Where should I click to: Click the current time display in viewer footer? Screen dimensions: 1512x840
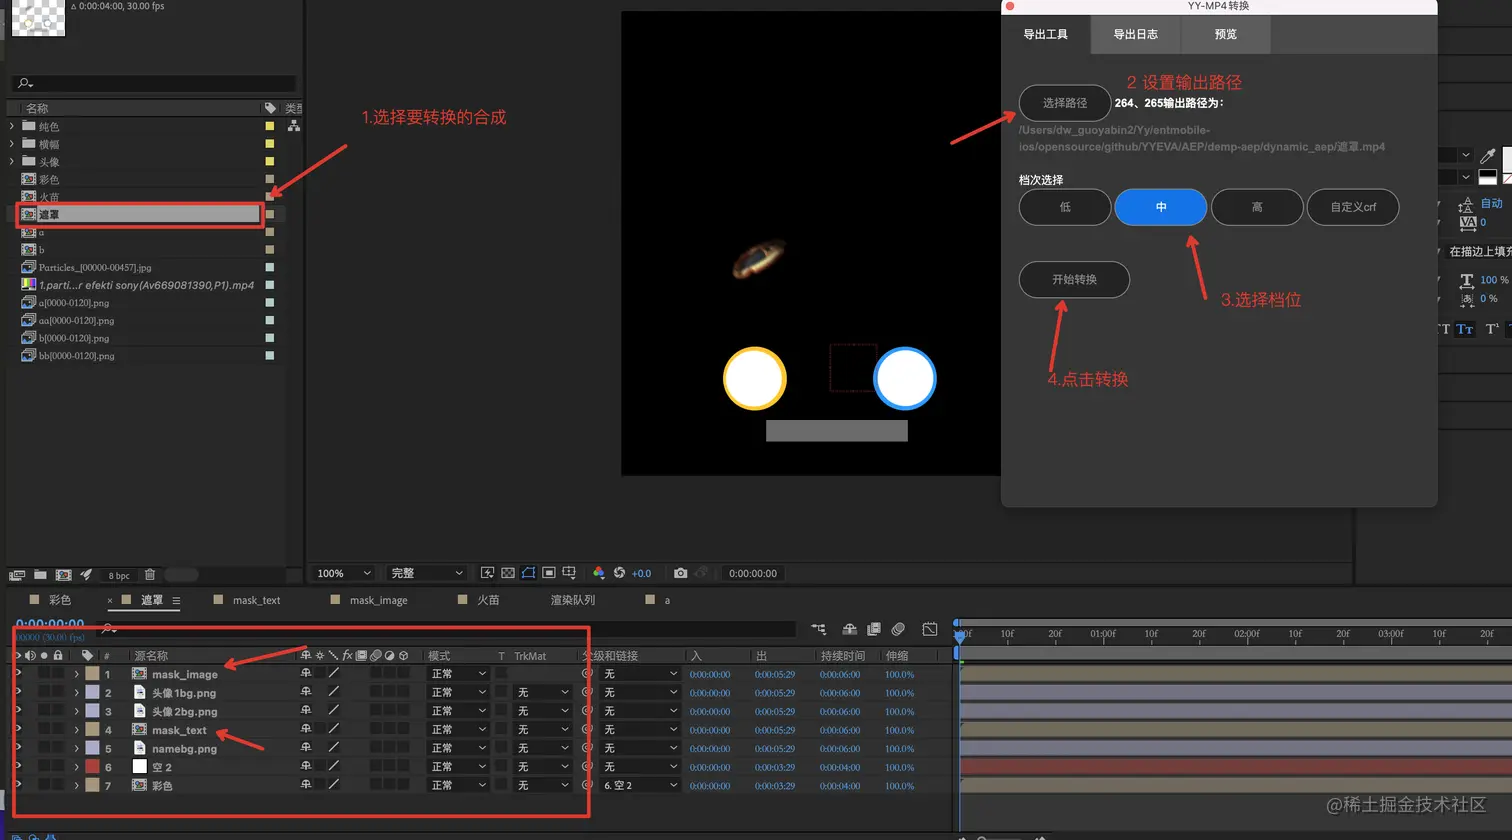753,573
